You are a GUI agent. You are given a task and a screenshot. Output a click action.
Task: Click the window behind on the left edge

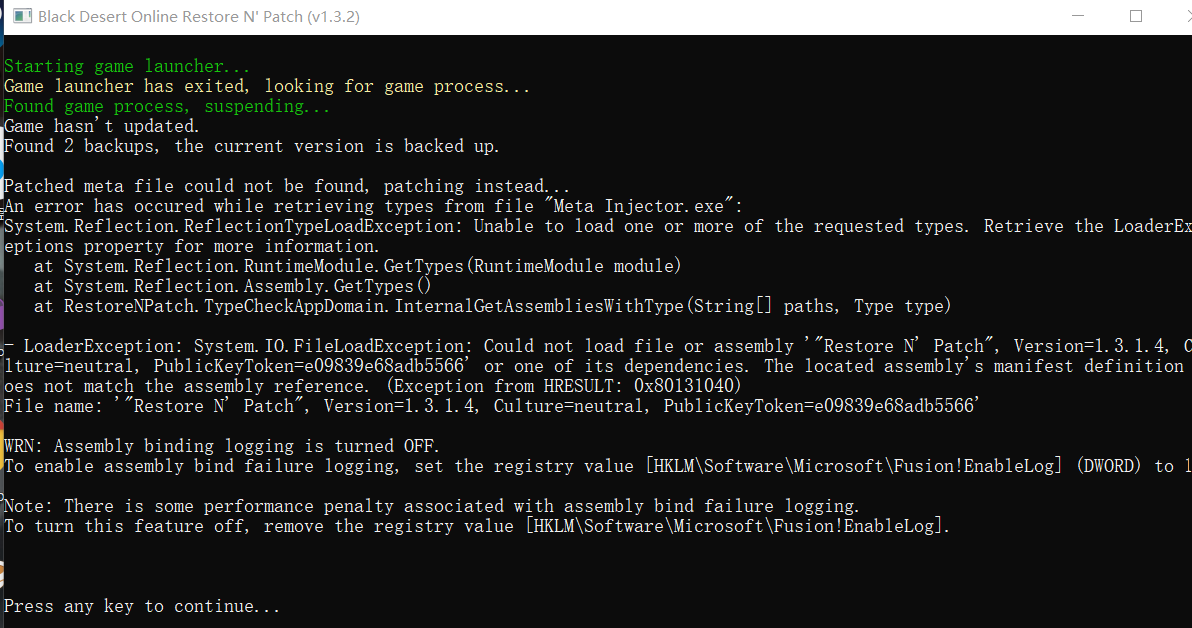pyautogui.click(x=3, y=300)
